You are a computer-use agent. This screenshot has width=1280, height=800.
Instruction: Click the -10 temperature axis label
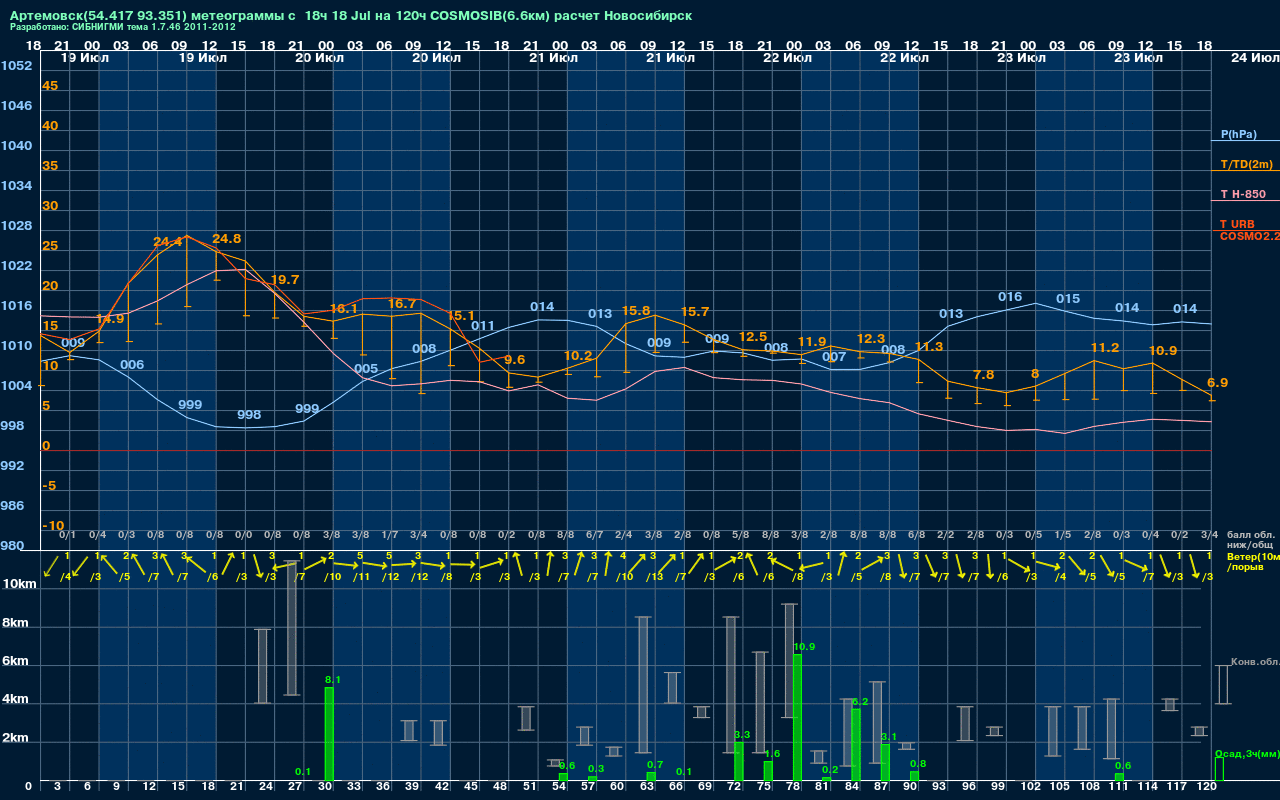click(x=53, y=526)
